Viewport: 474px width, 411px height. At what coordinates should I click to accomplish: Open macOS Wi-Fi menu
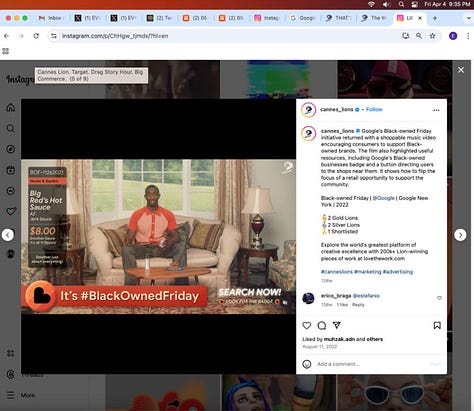(x=371, y=4)
